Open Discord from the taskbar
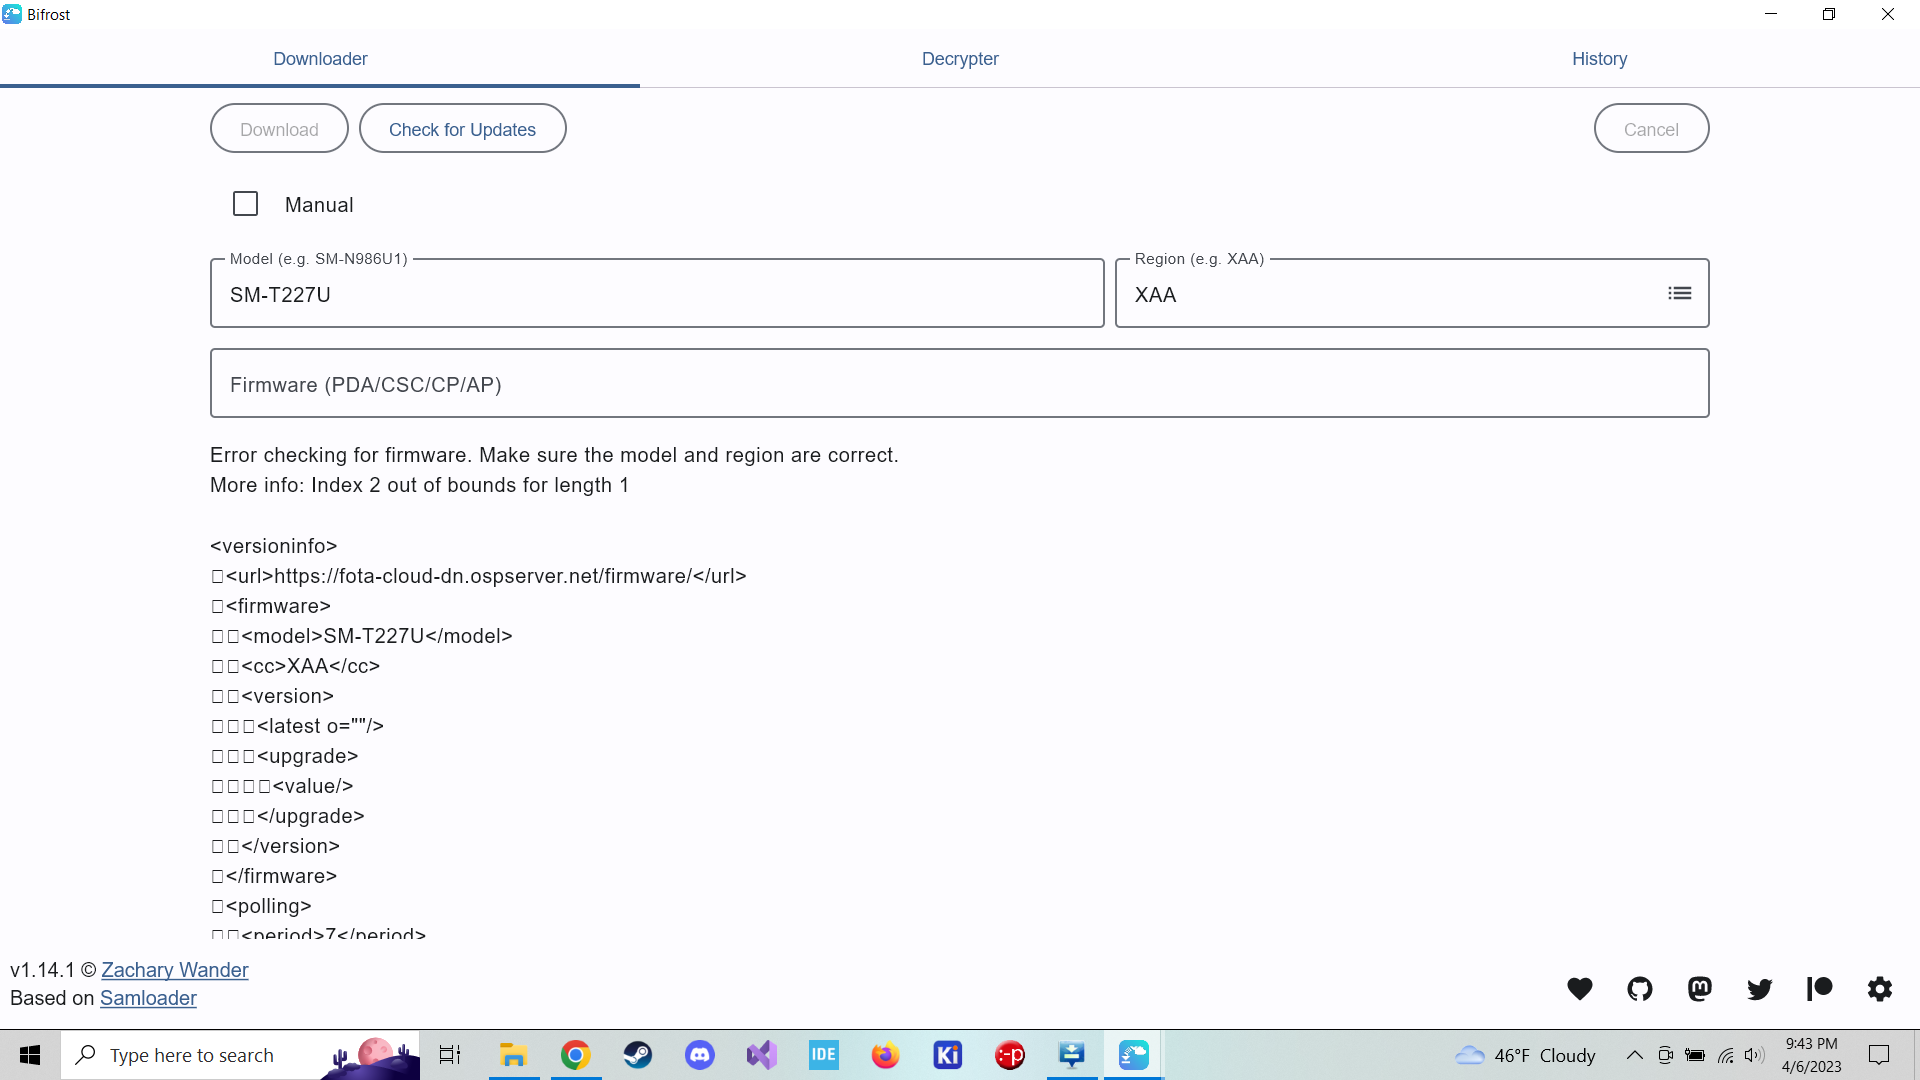 point(700,1055)
